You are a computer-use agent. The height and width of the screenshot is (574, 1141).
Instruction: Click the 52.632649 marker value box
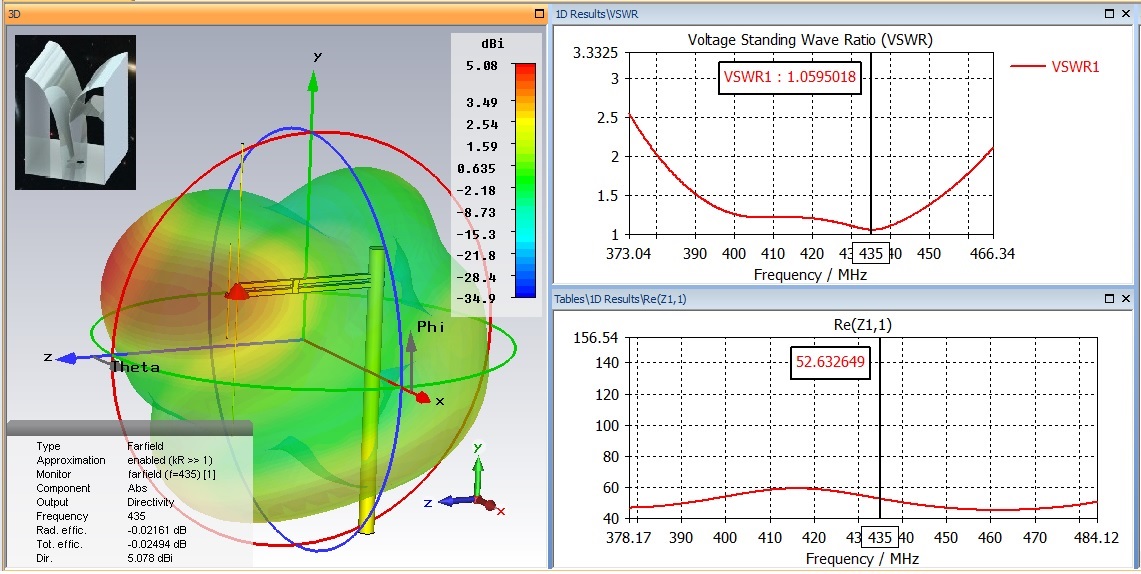832,362
